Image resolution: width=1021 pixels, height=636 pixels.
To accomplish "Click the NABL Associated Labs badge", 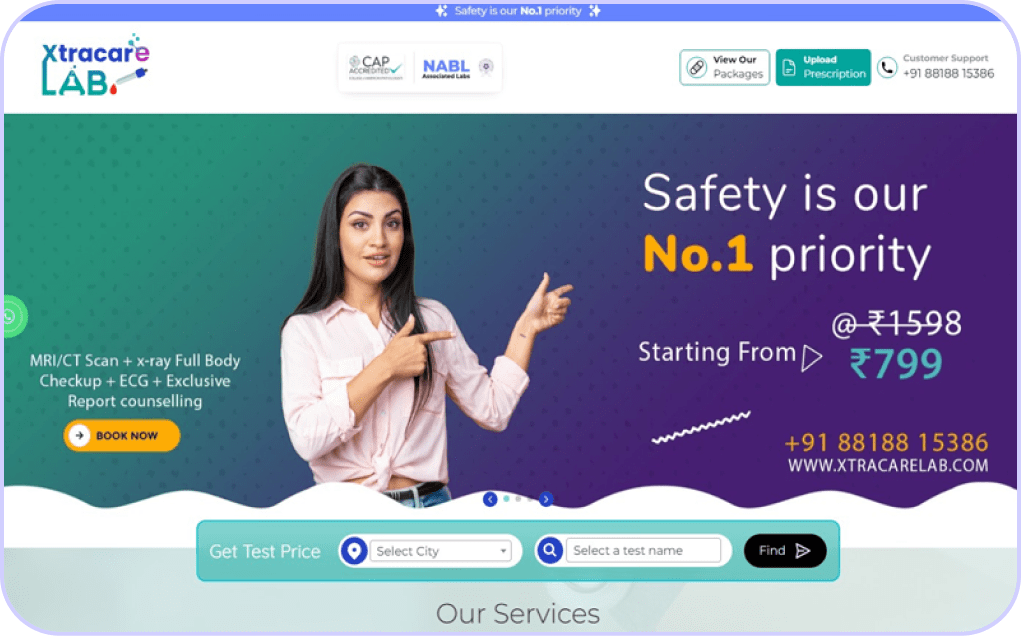I will (458, 68).
